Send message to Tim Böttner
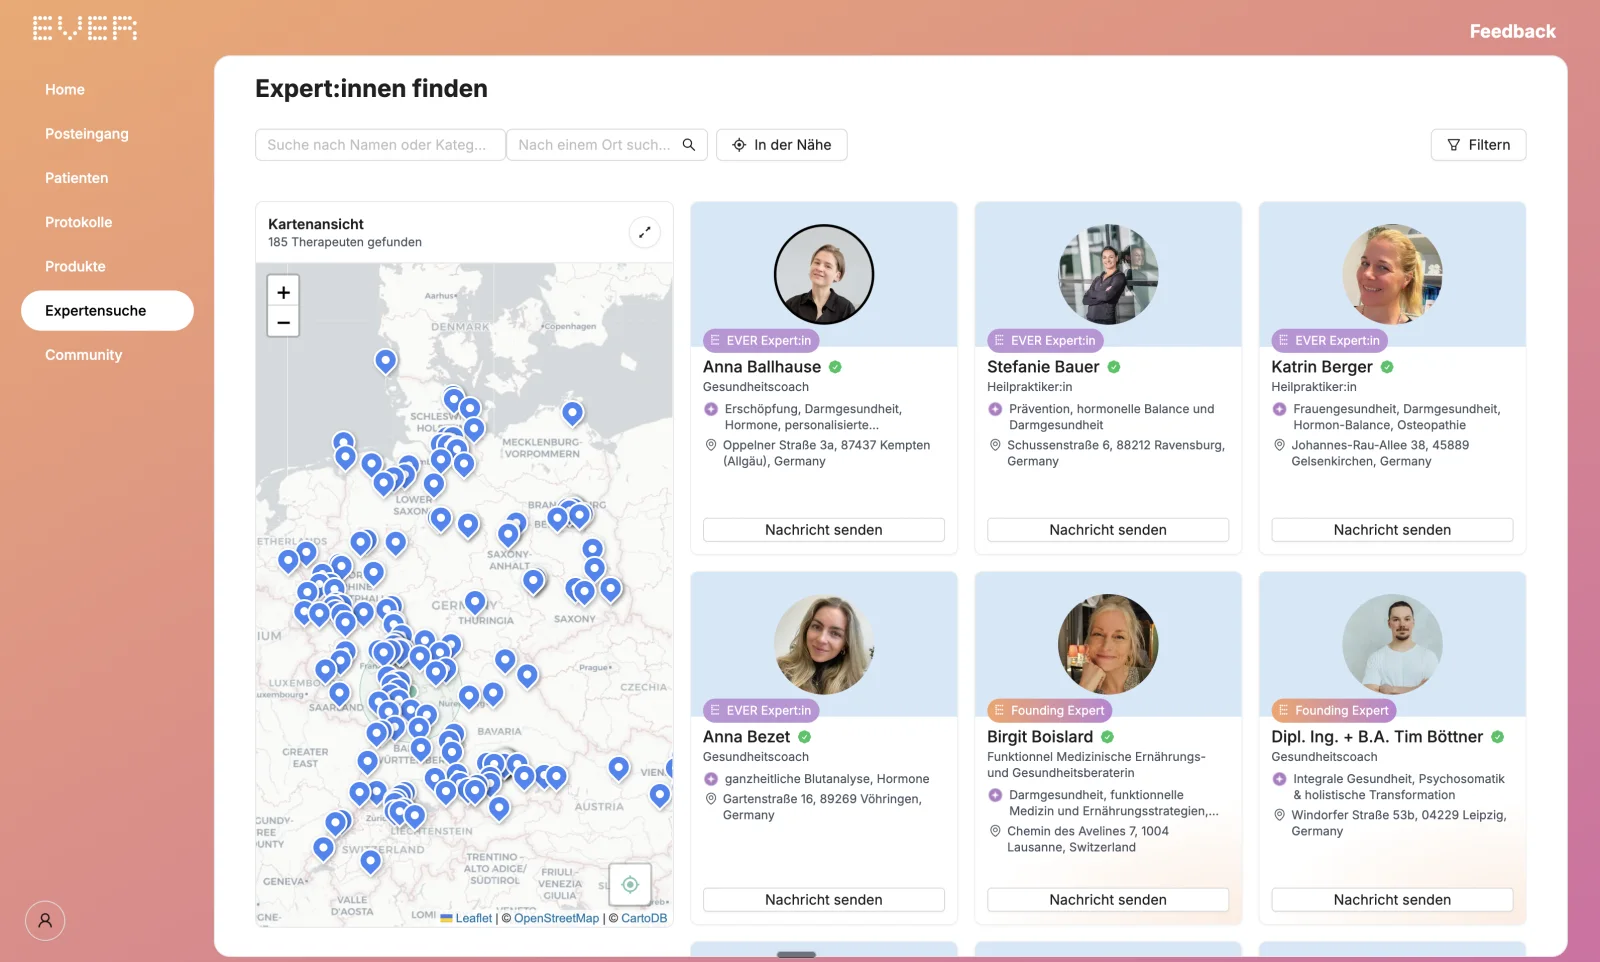This screenshot has width=1600, height=962. click(1392, 900)
